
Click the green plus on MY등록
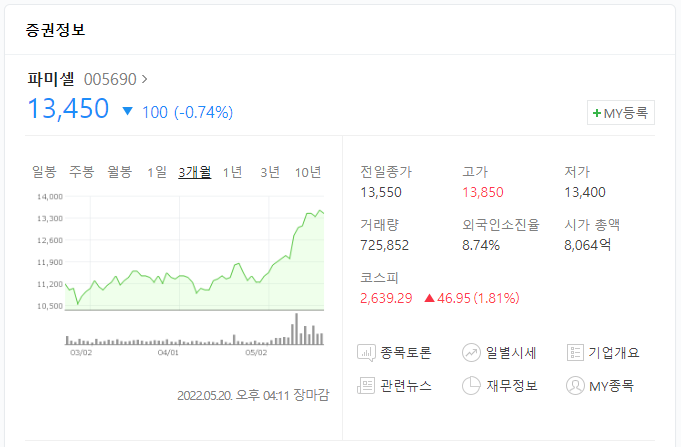pos(597,114)
